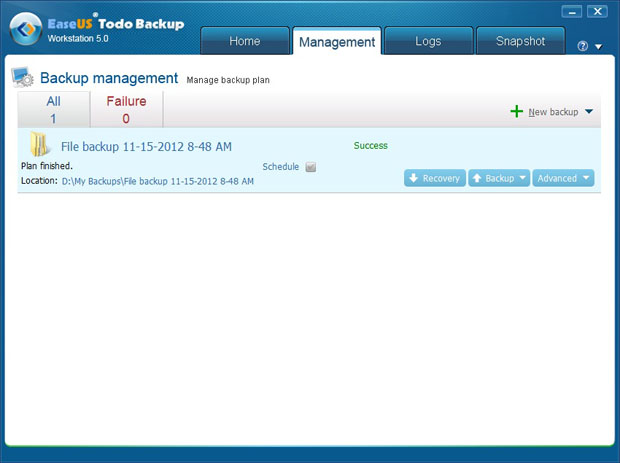Click the EaseUS Todo Backup logo icon
The image size is (620, 463).
pyautogui.click(x=25, y=32)
